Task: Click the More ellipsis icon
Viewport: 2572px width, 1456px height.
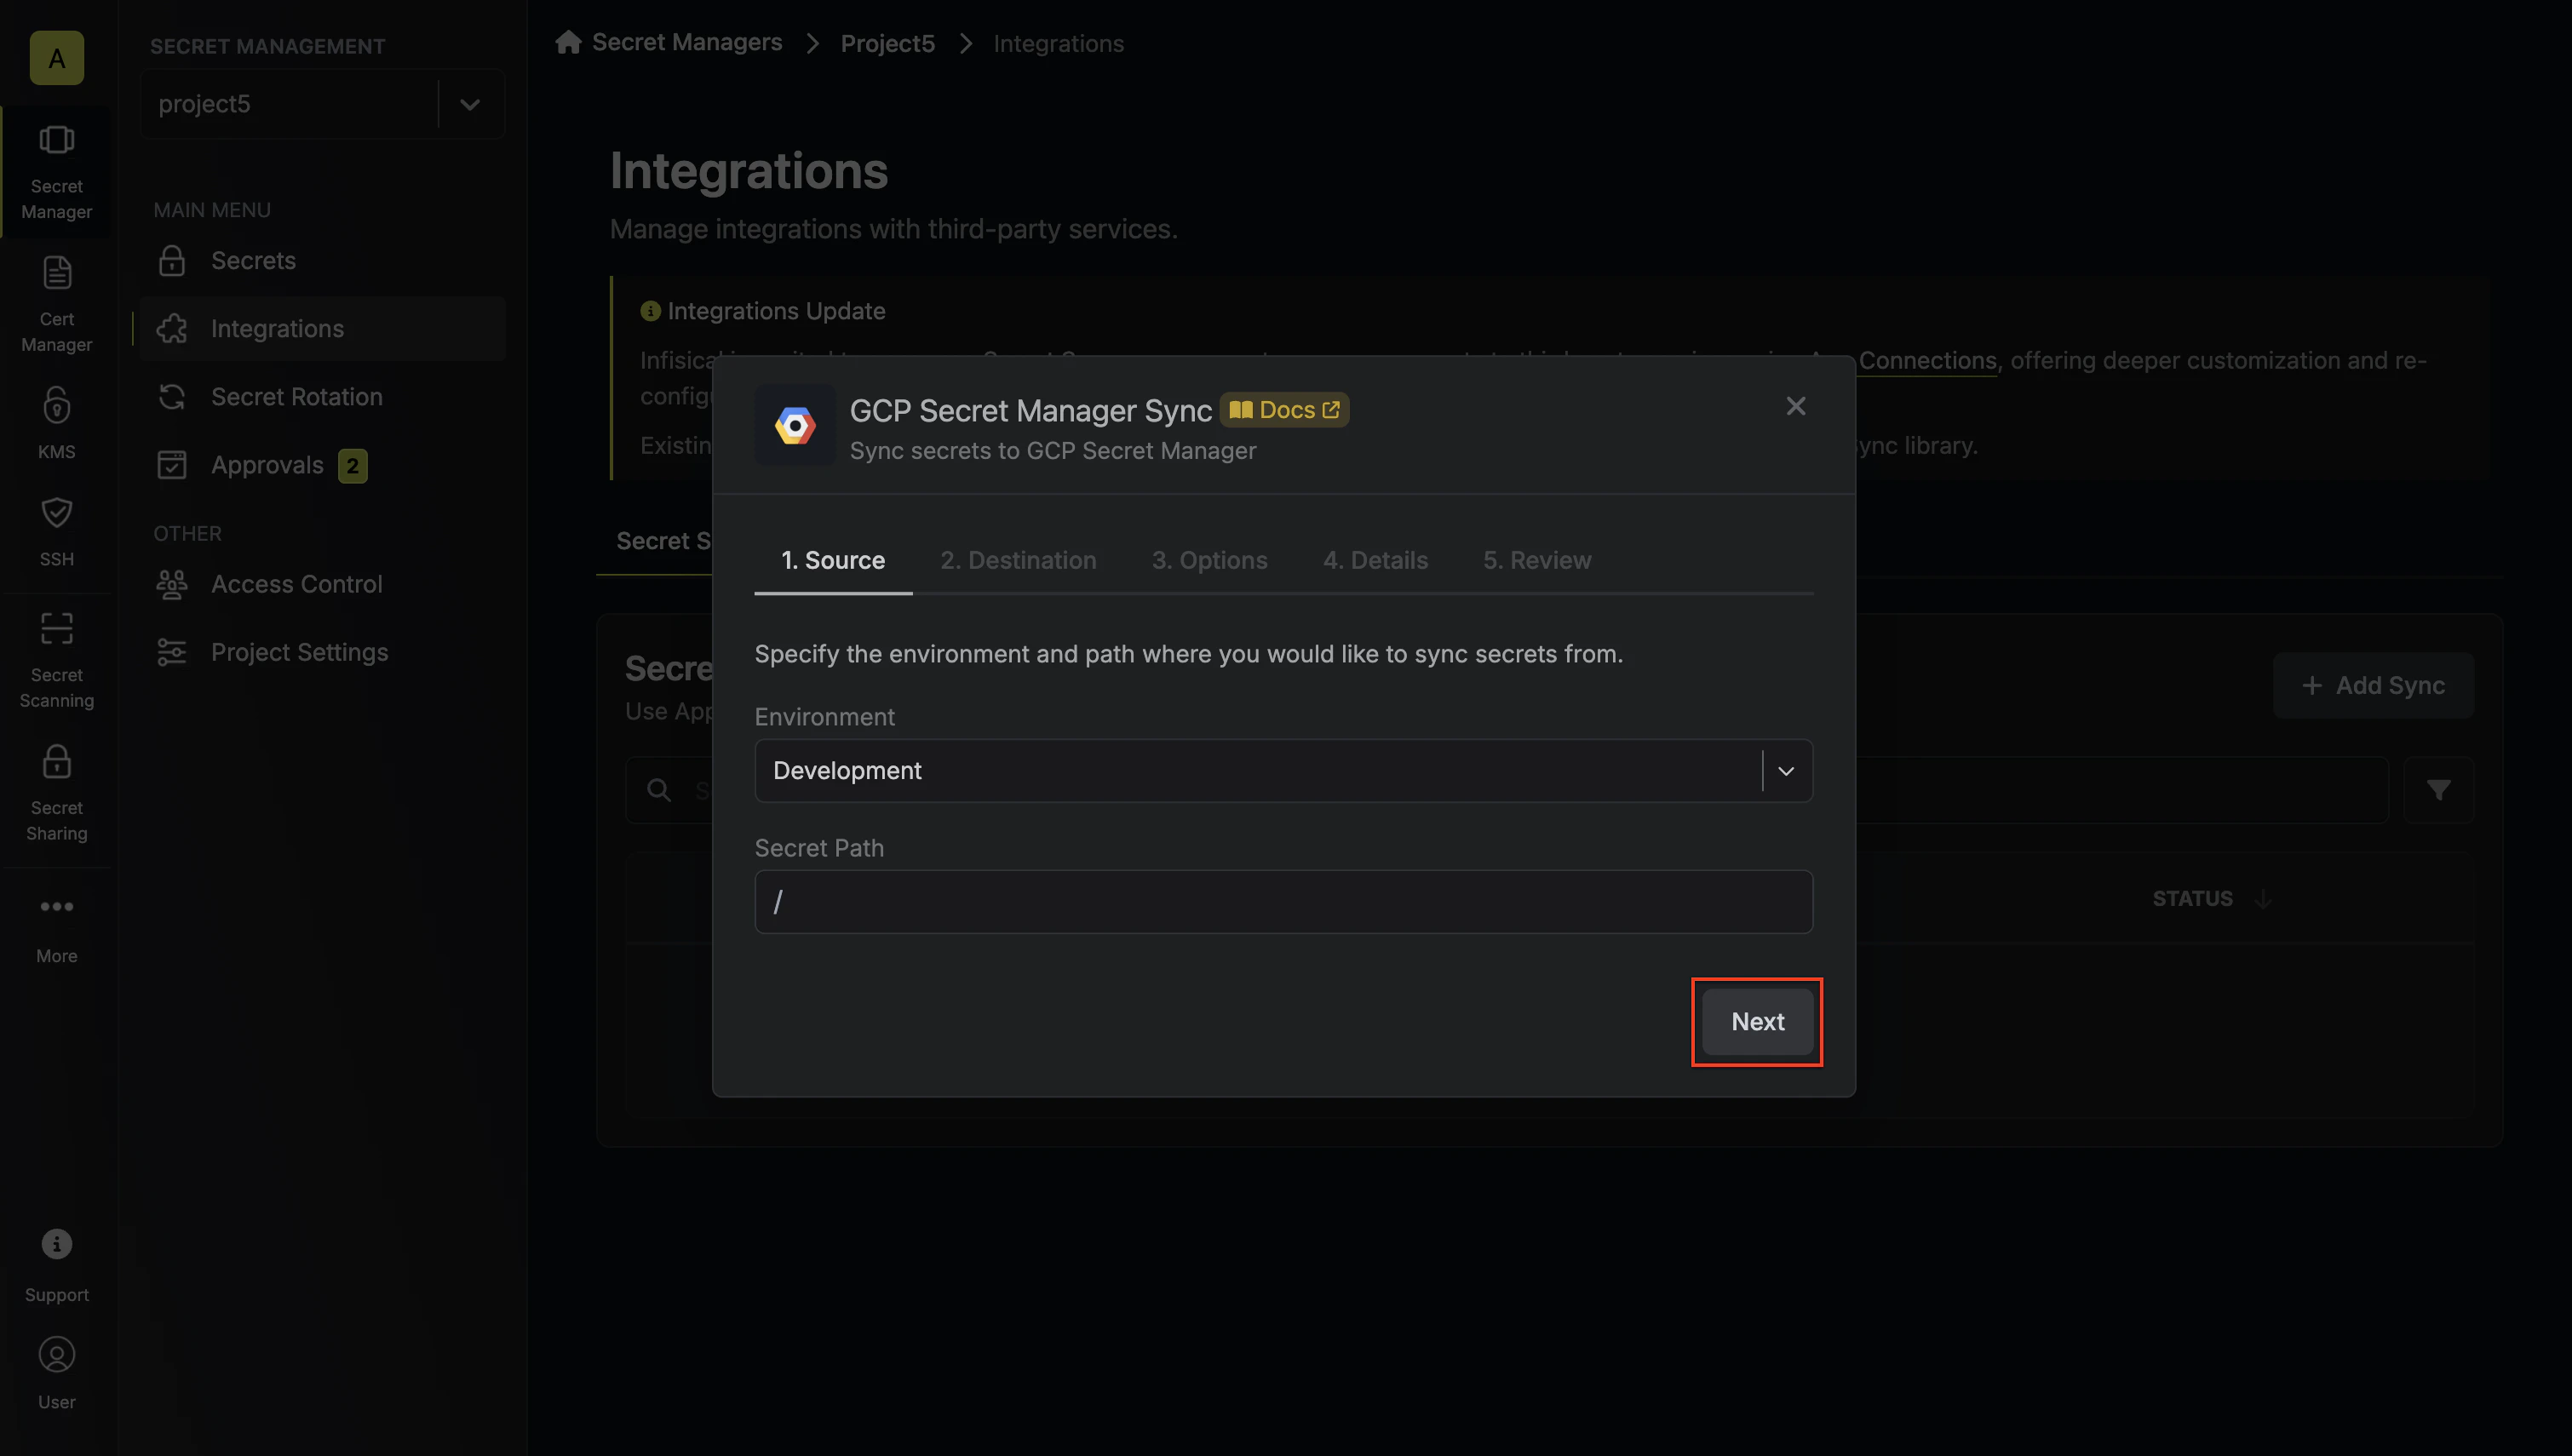Action: 57,906
